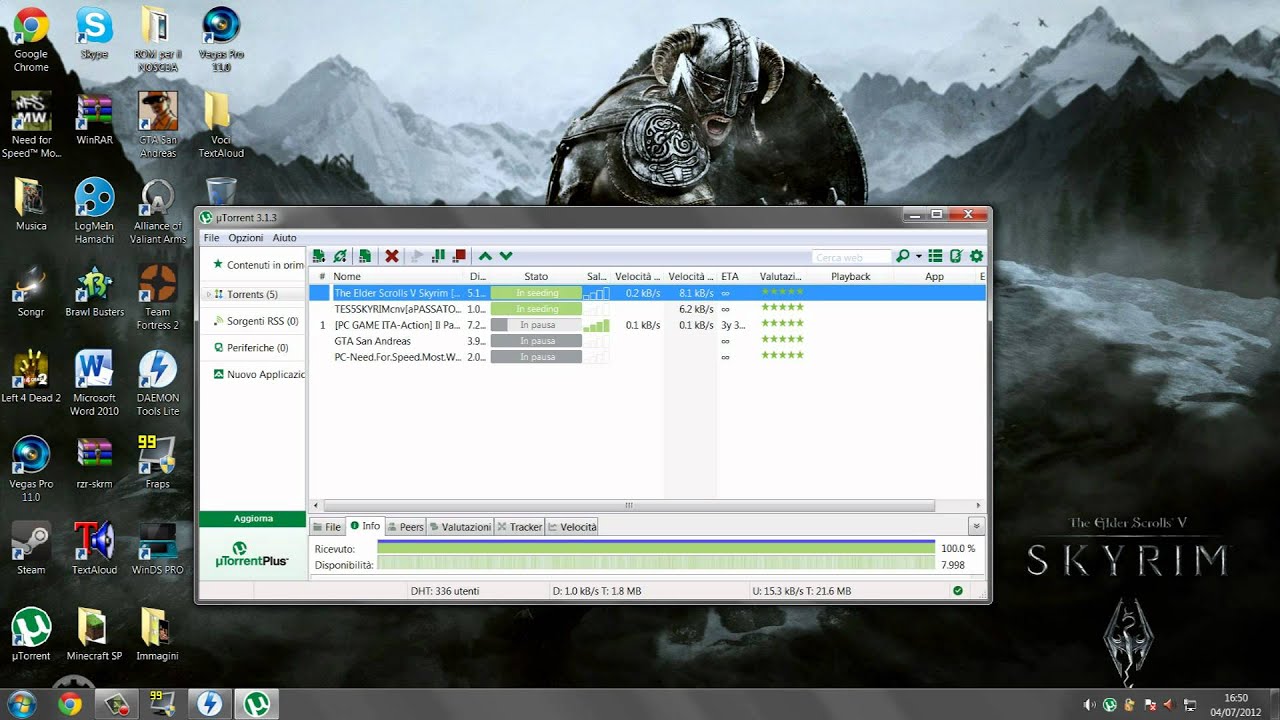This screenshot has width=1280, height=720.
Task: Open Preferences with the gear icon
Action: [977, 257]
